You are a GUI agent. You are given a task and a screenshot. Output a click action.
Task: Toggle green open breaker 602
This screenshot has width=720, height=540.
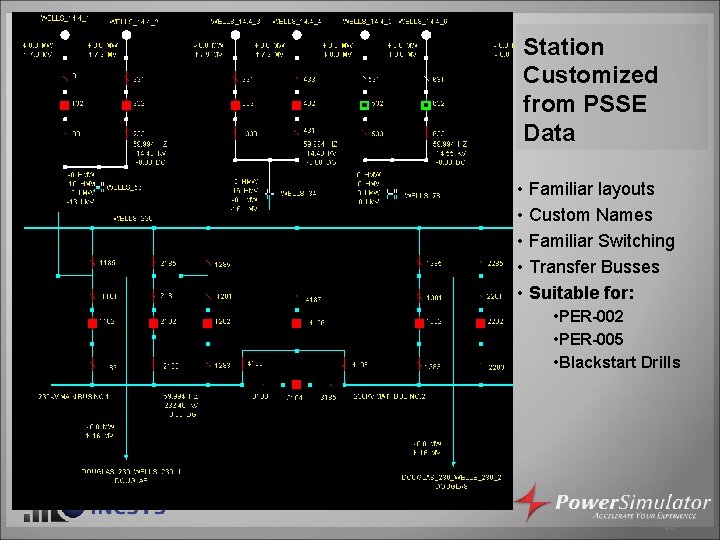pos(426,105)
